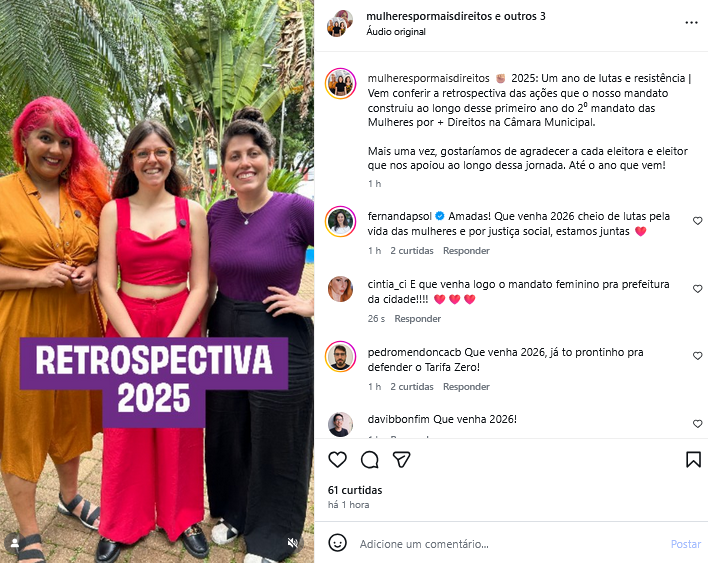
Task: Reply to fernandapsol's comment
Action: [x=466, y=251]
